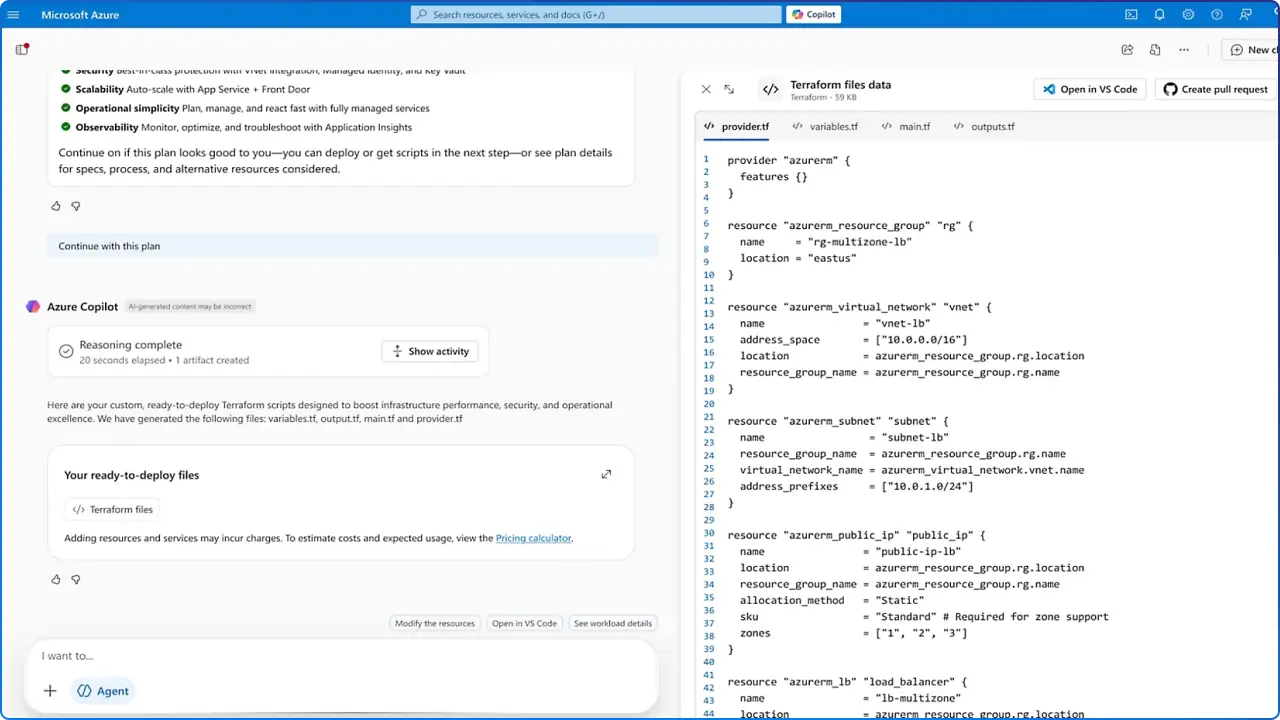Open the Pricing calculator link
The image size is (1280, 720).
pyautogui.click(x=533, y=538)
